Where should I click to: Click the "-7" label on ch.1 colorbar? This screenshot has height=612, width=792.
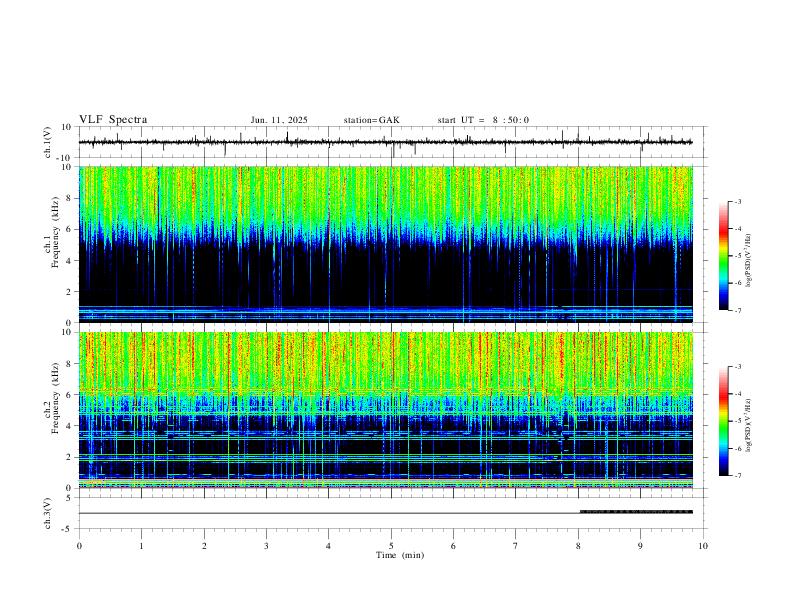pos(737,310)
